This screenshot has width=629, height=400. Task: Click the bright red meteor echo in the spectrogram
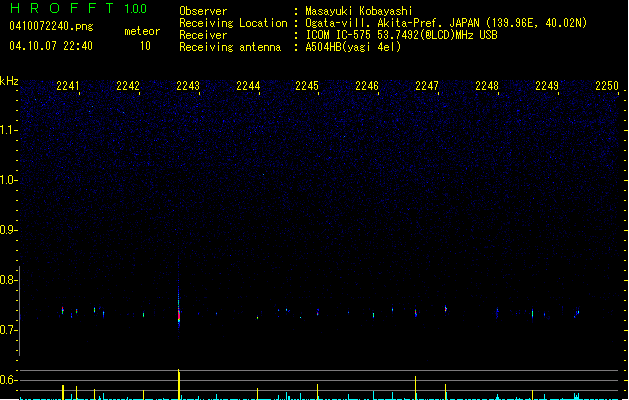[179, 314]
